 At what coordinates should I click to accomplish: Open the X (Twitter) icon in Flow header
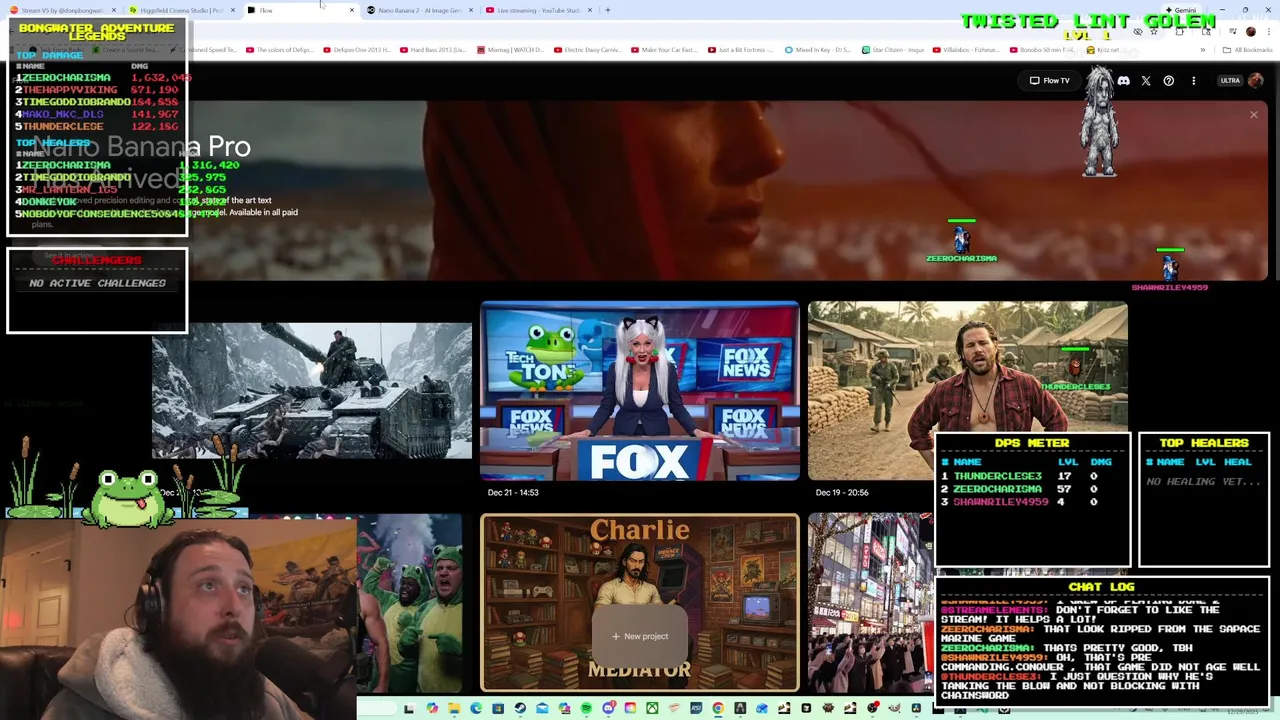pos(1146,80)
